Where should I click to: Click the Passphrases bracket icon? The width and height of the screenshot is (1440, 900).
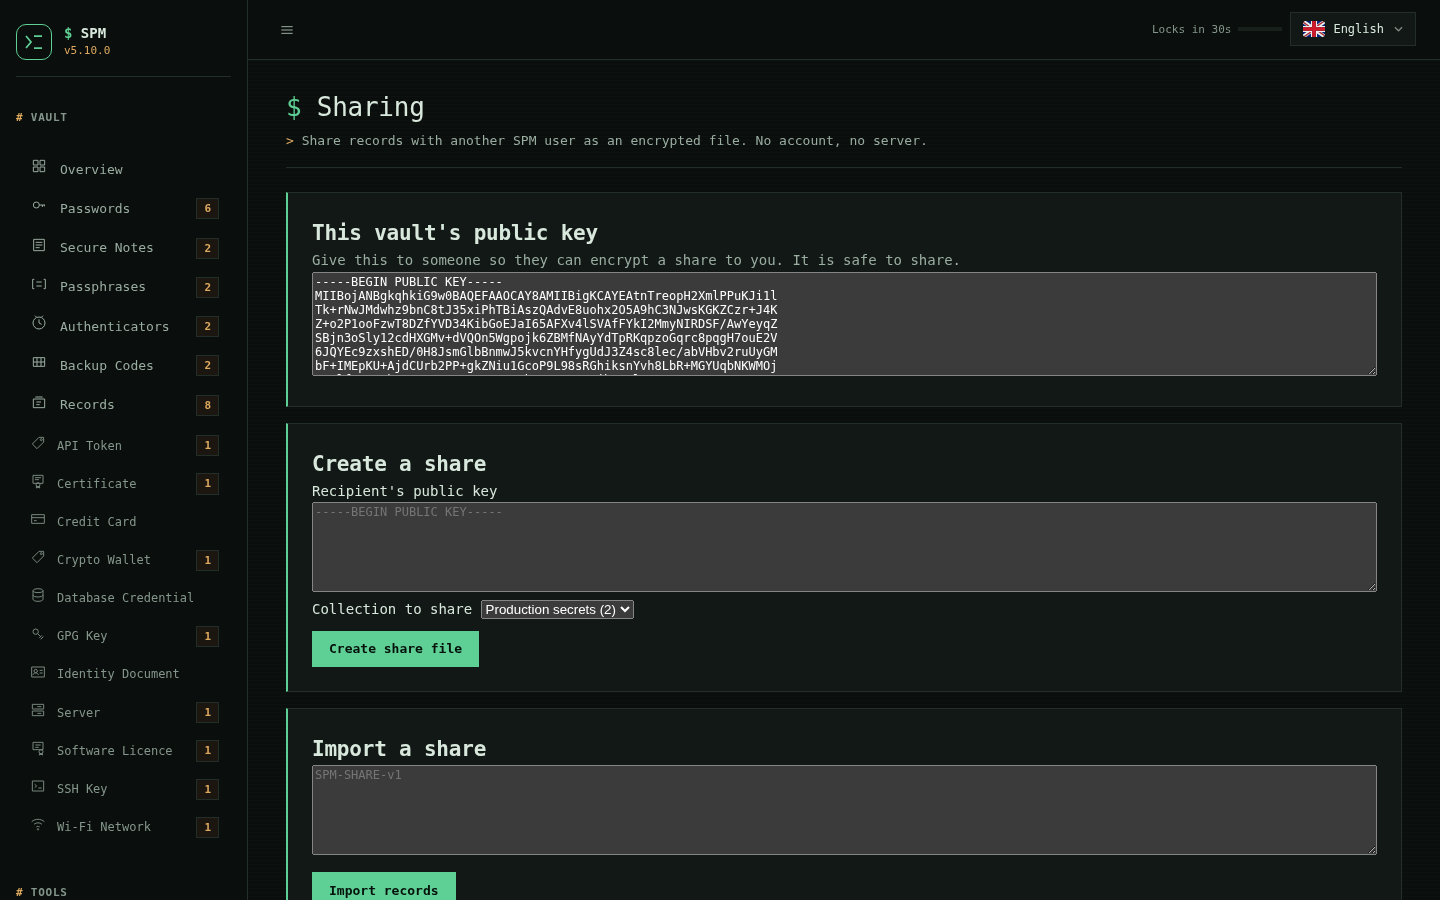(x=39, y=284)
